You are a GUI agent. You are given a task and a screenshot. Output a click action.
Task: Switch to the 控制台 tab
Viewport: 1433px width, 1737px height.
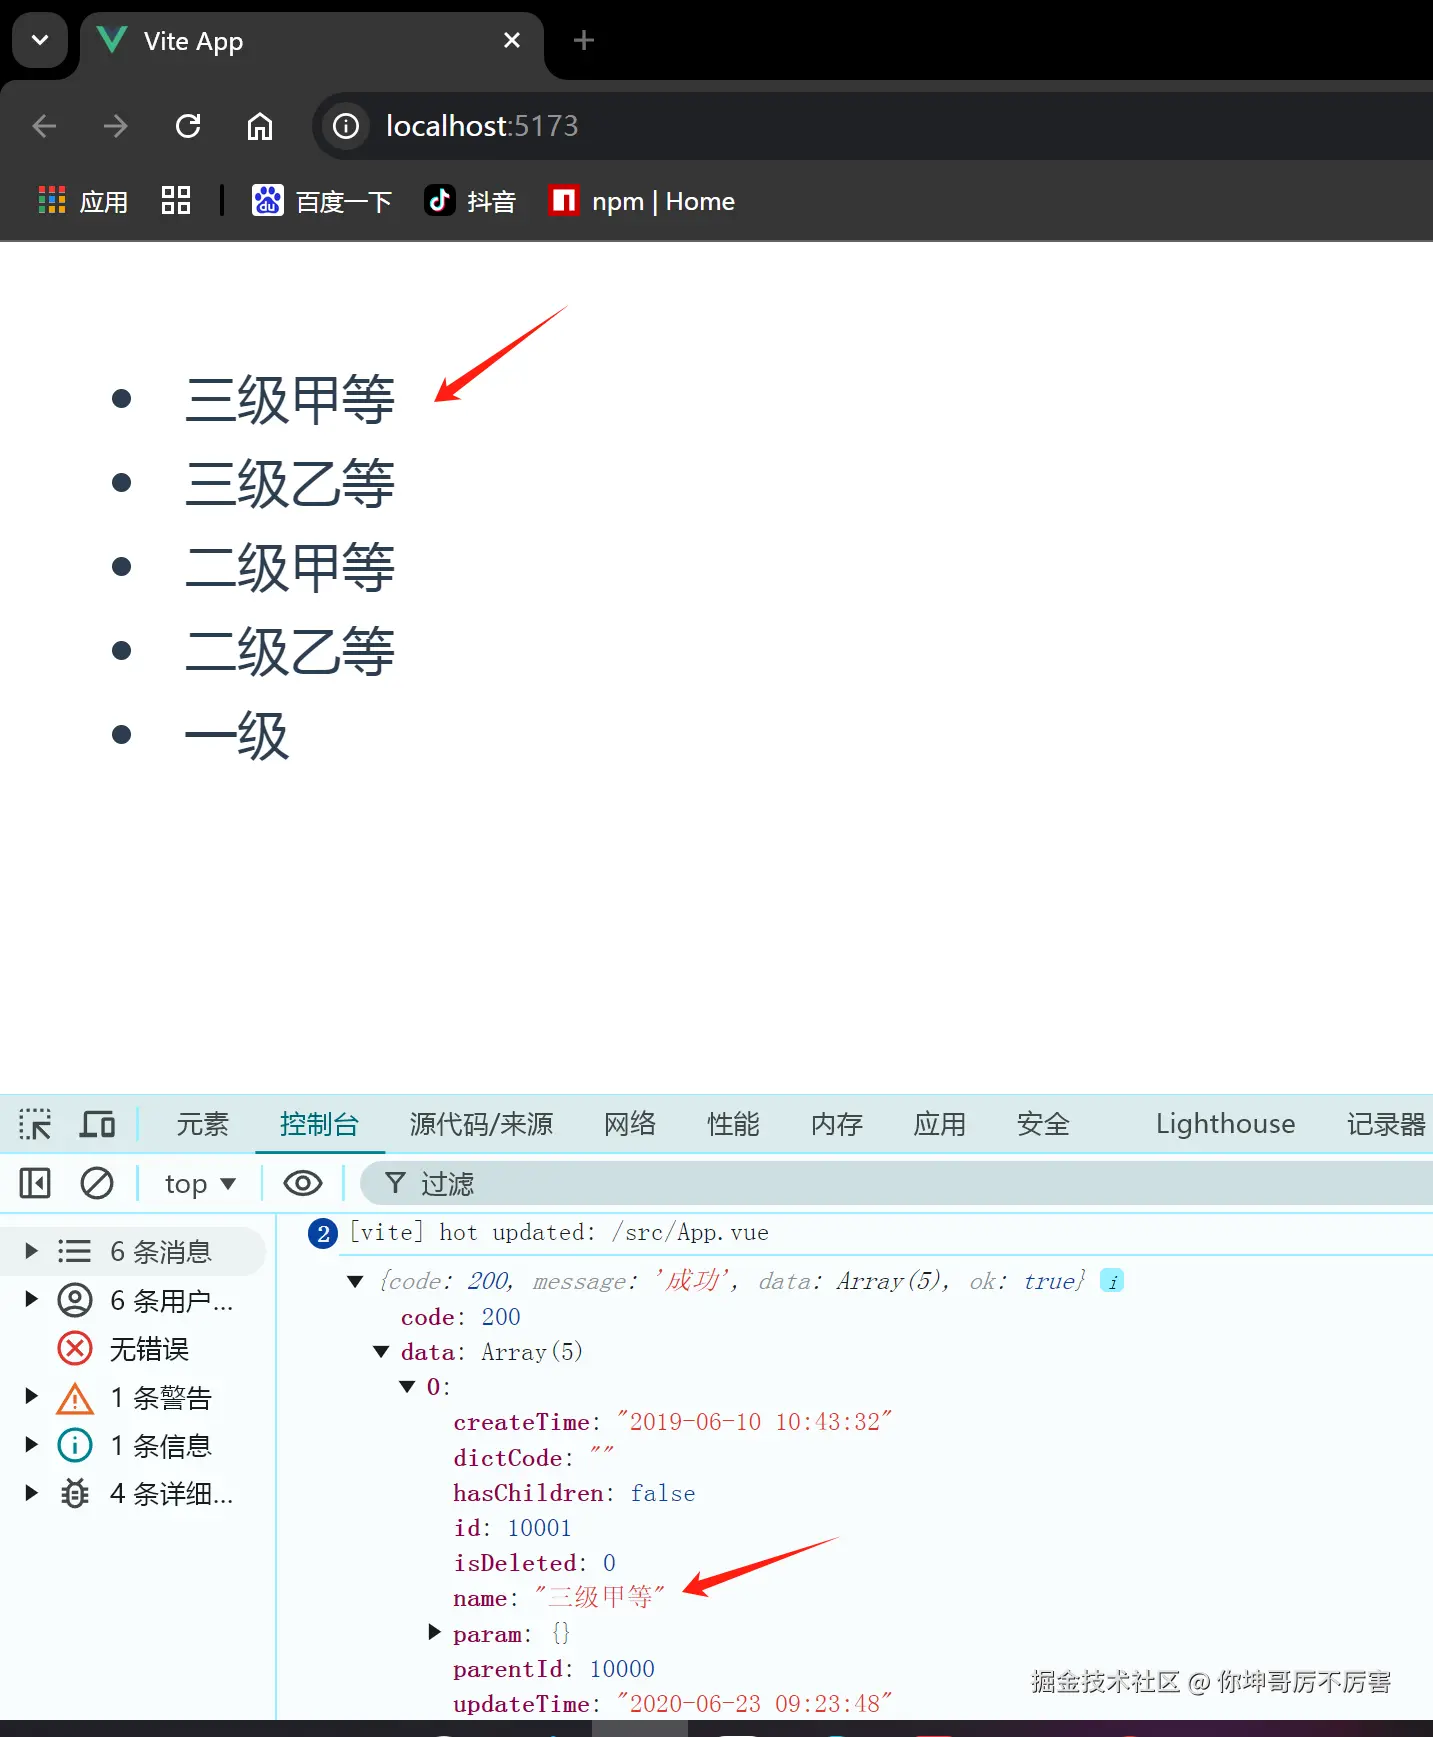(320, 1124)
